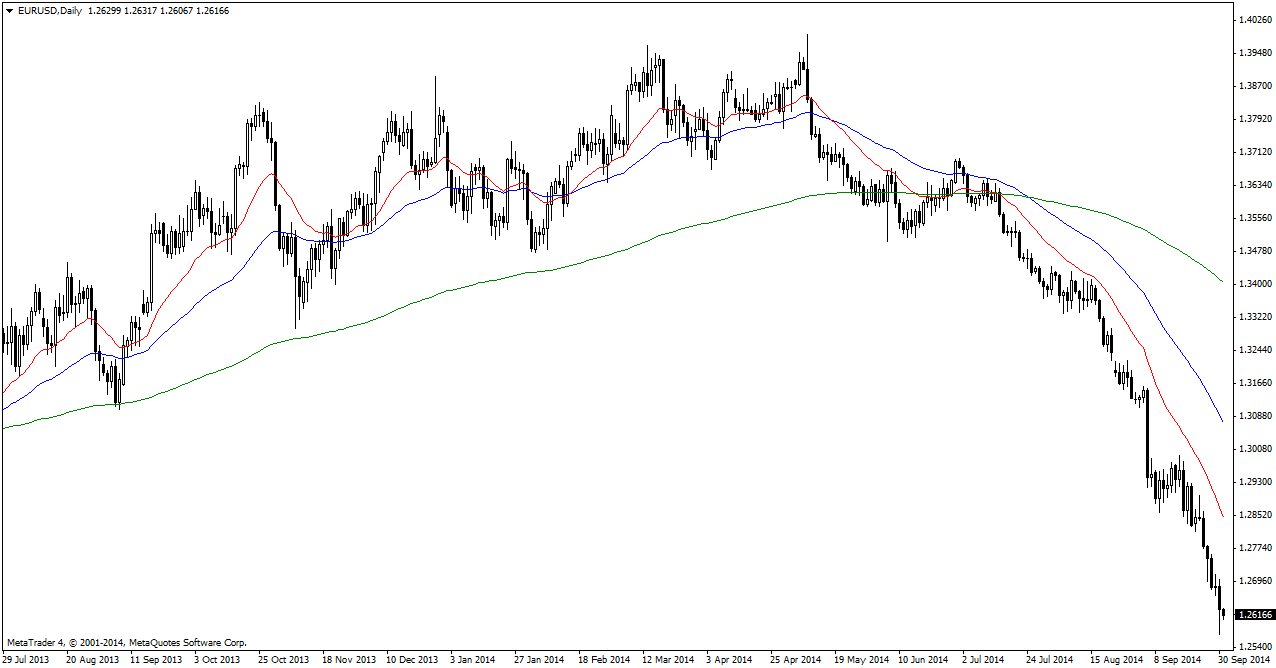Select the 30 Sep 2014 date label
Image resolution: width=1276 pixels, height=668 pixels.
[x=1245, y=660]
